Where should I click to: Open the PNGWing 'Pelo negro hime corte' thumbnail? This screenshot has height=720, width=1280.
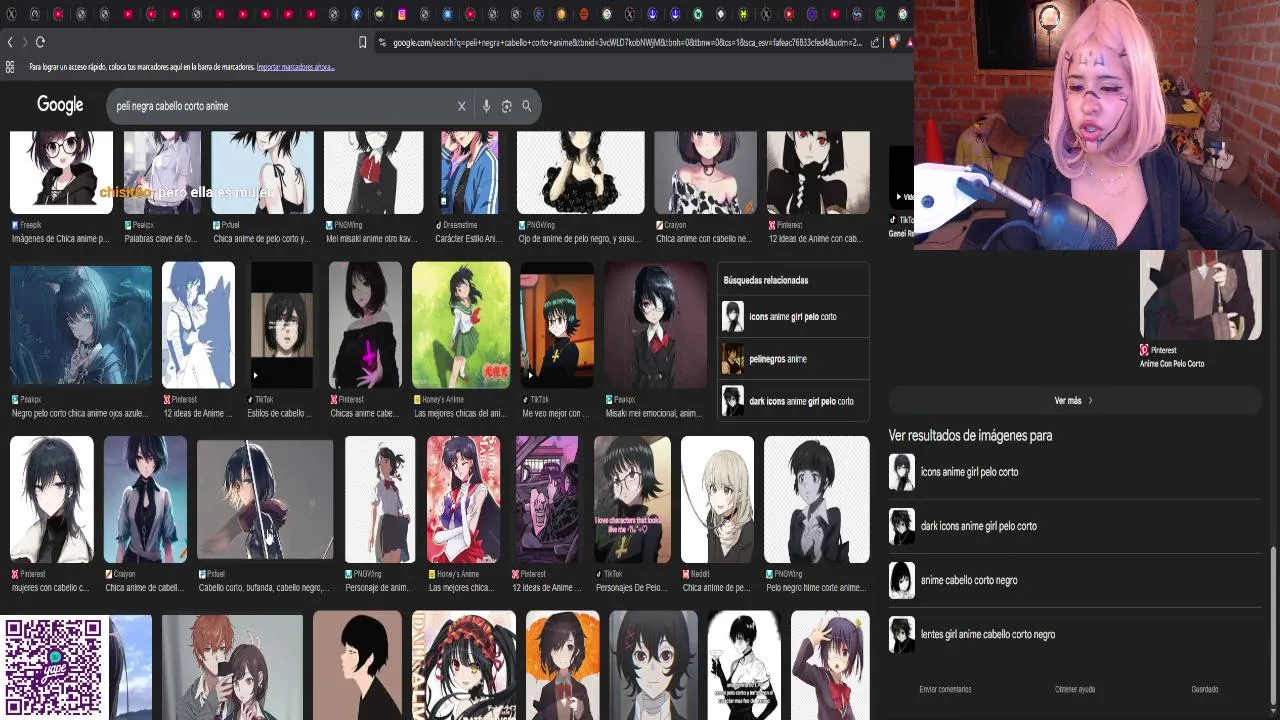tap(817, 499)
